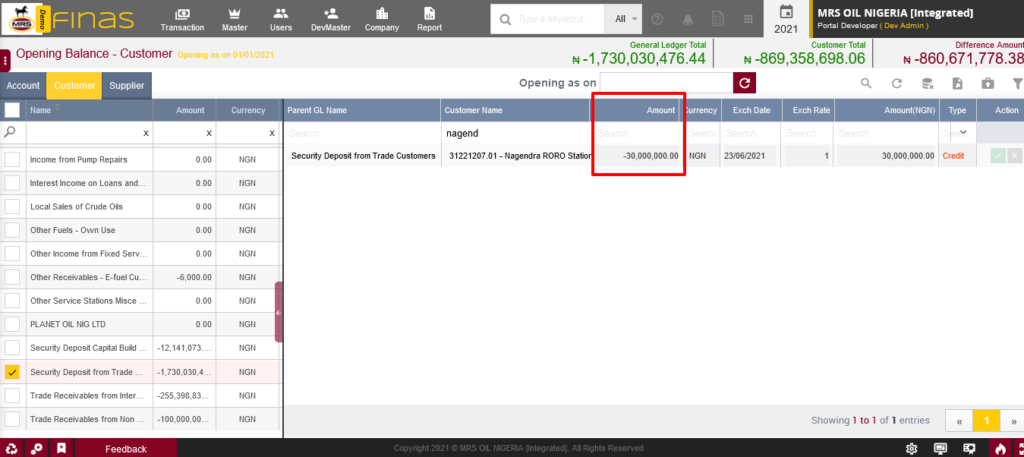Check Trade Receivables from Non row
Image resolution: width=1024 pixels, height=457 pixels.
pyautogui.click(x=12, y=418)
